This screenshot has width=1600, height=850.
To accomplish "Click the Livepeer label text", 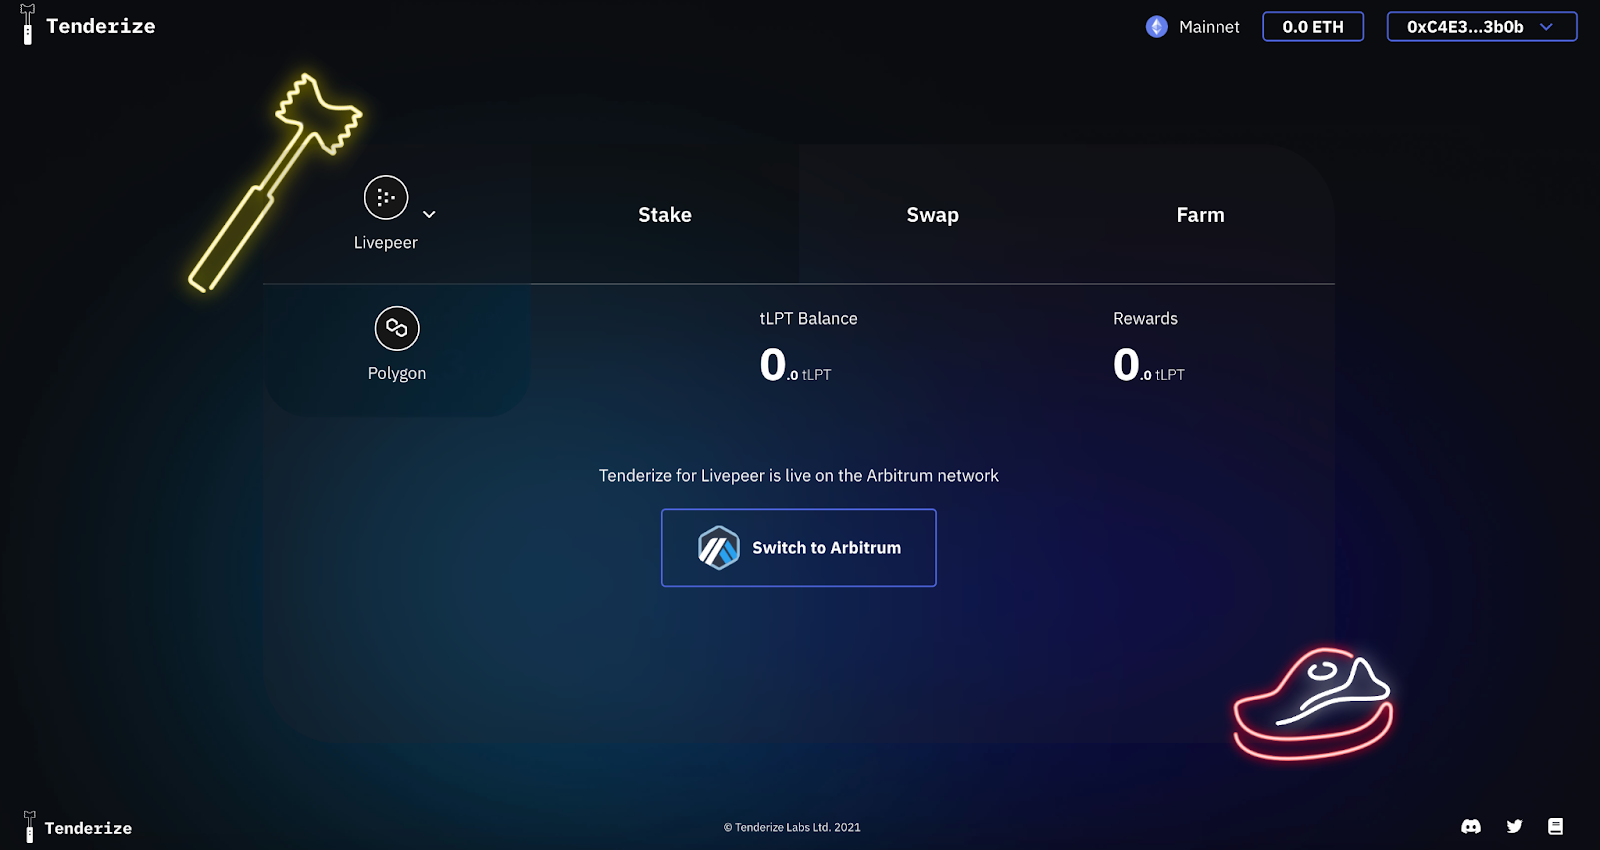I will (386, 243).
